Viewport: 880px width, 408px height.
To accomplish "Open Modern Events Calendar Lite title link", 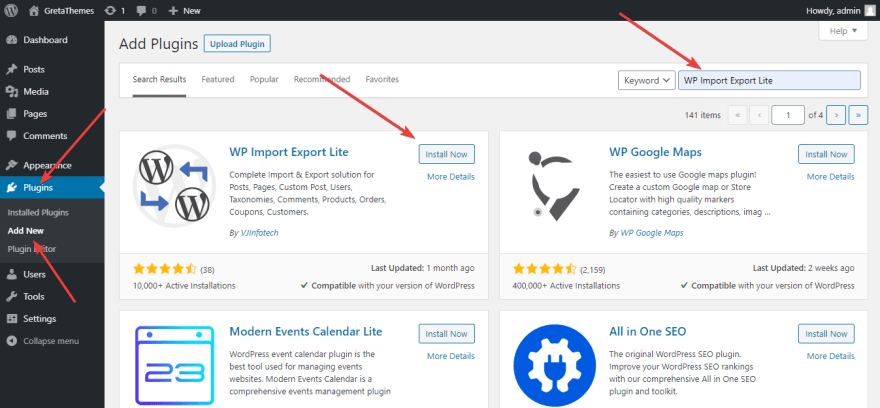I will pos(306,331).
